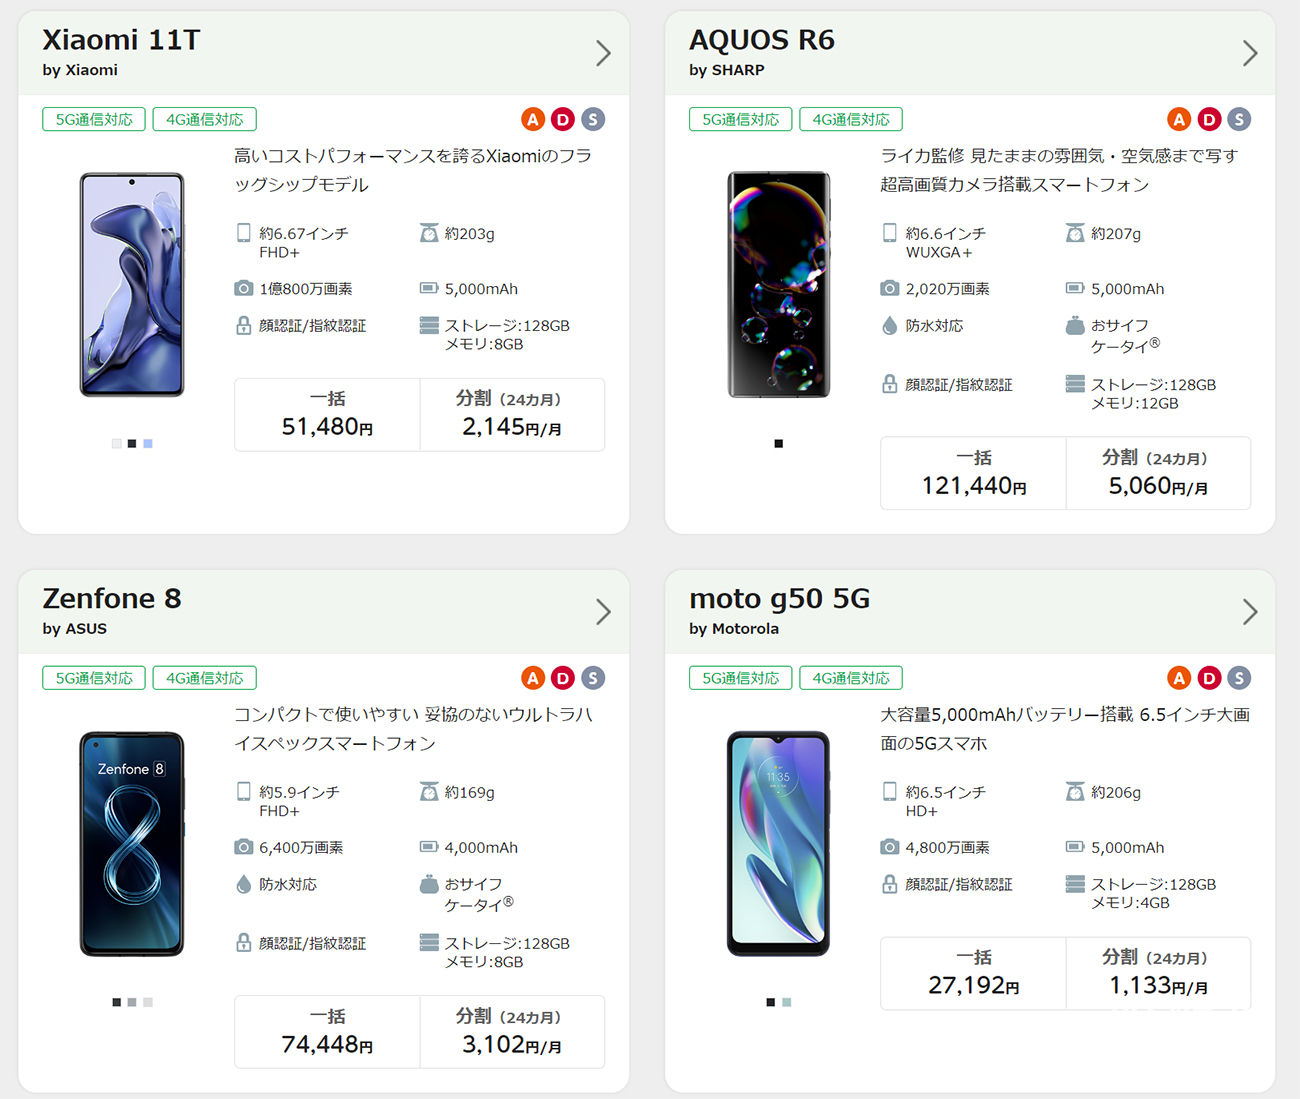This screenshot has height=1099, width=1300.
Task: Click the orange A icon on Xiaomi 11T
Action: pyautogui.click(x=533, y=120)
